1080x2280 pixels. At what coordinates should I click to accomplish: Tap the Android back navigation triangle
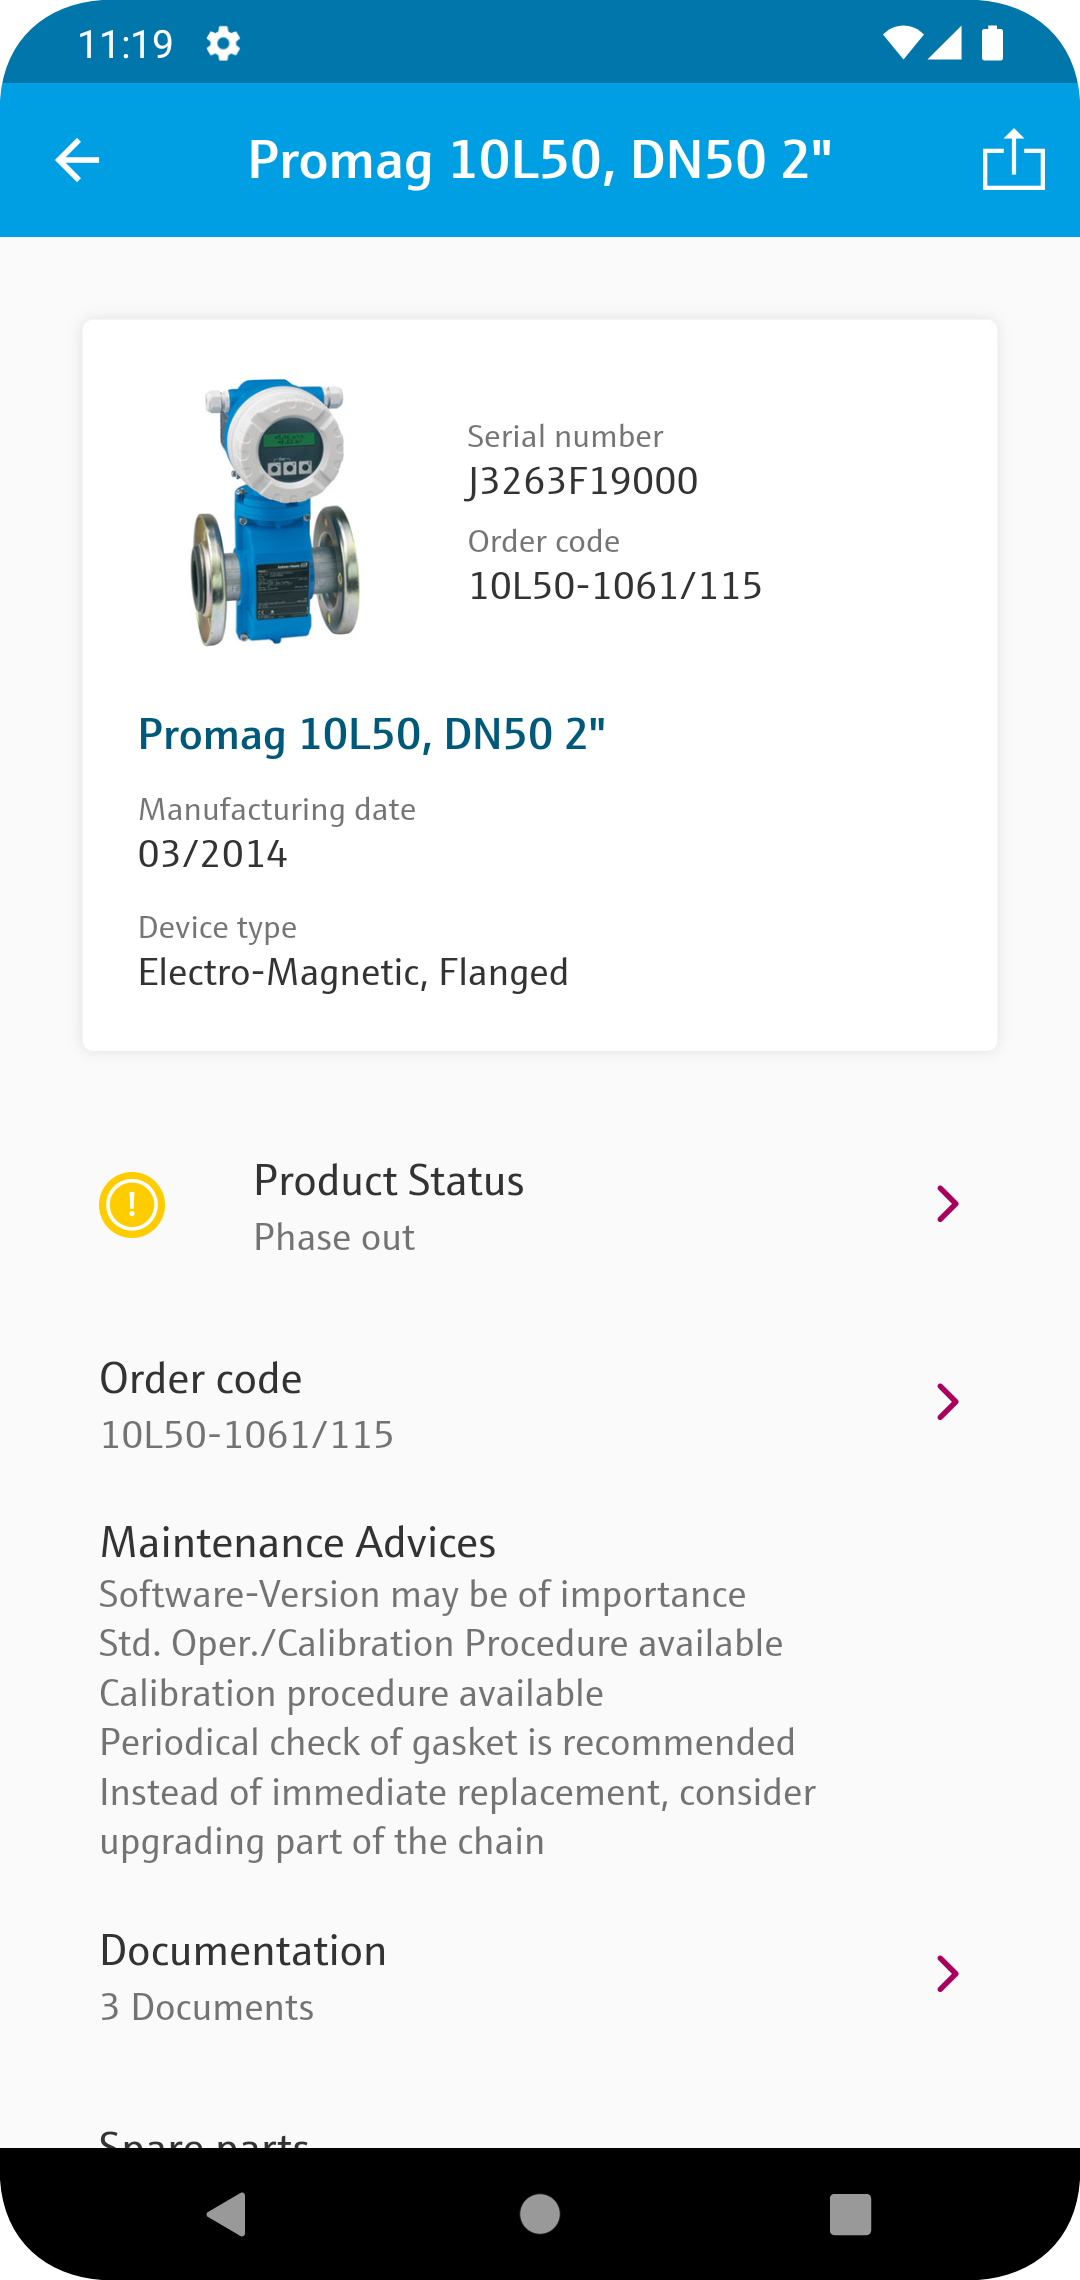pyautogui.click(x=227, y=2214)
